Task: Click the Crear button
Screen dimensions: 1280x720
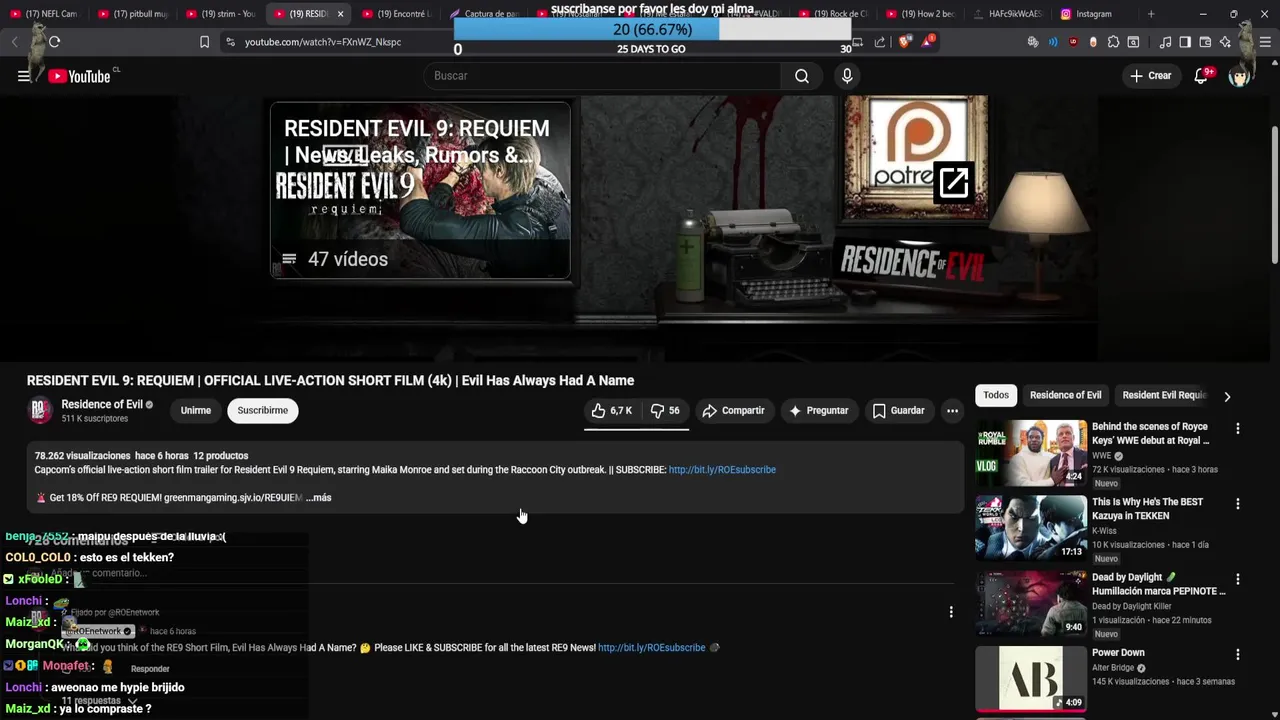Action: pyautogui.click(x=1150, y=76)
